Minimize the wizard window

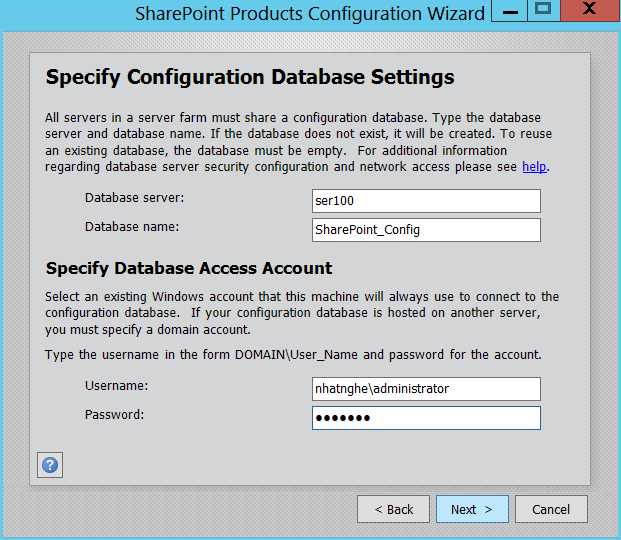click(509, 11)
